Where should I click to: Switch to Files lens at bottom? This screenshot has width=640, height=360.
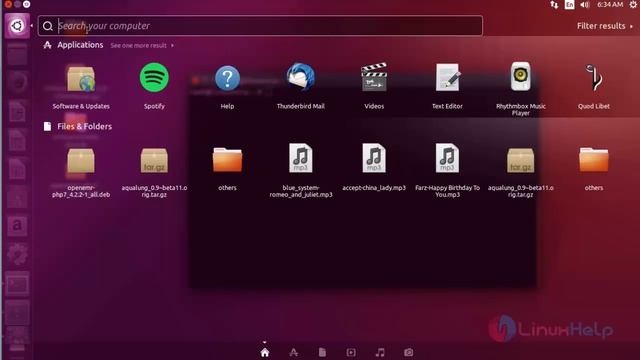tap(322, 352)
